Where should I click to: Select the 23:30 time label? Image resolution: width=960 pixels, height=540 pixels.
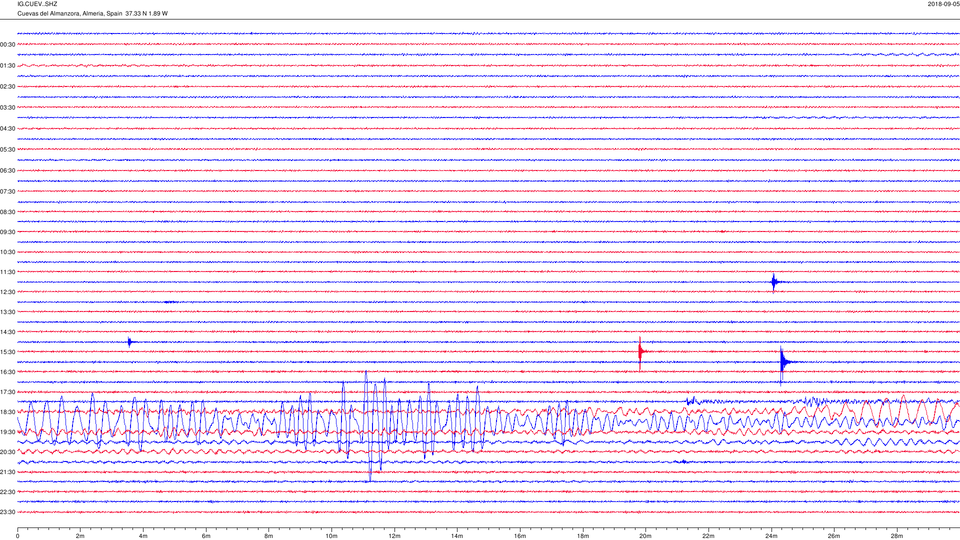click(8, 512)
